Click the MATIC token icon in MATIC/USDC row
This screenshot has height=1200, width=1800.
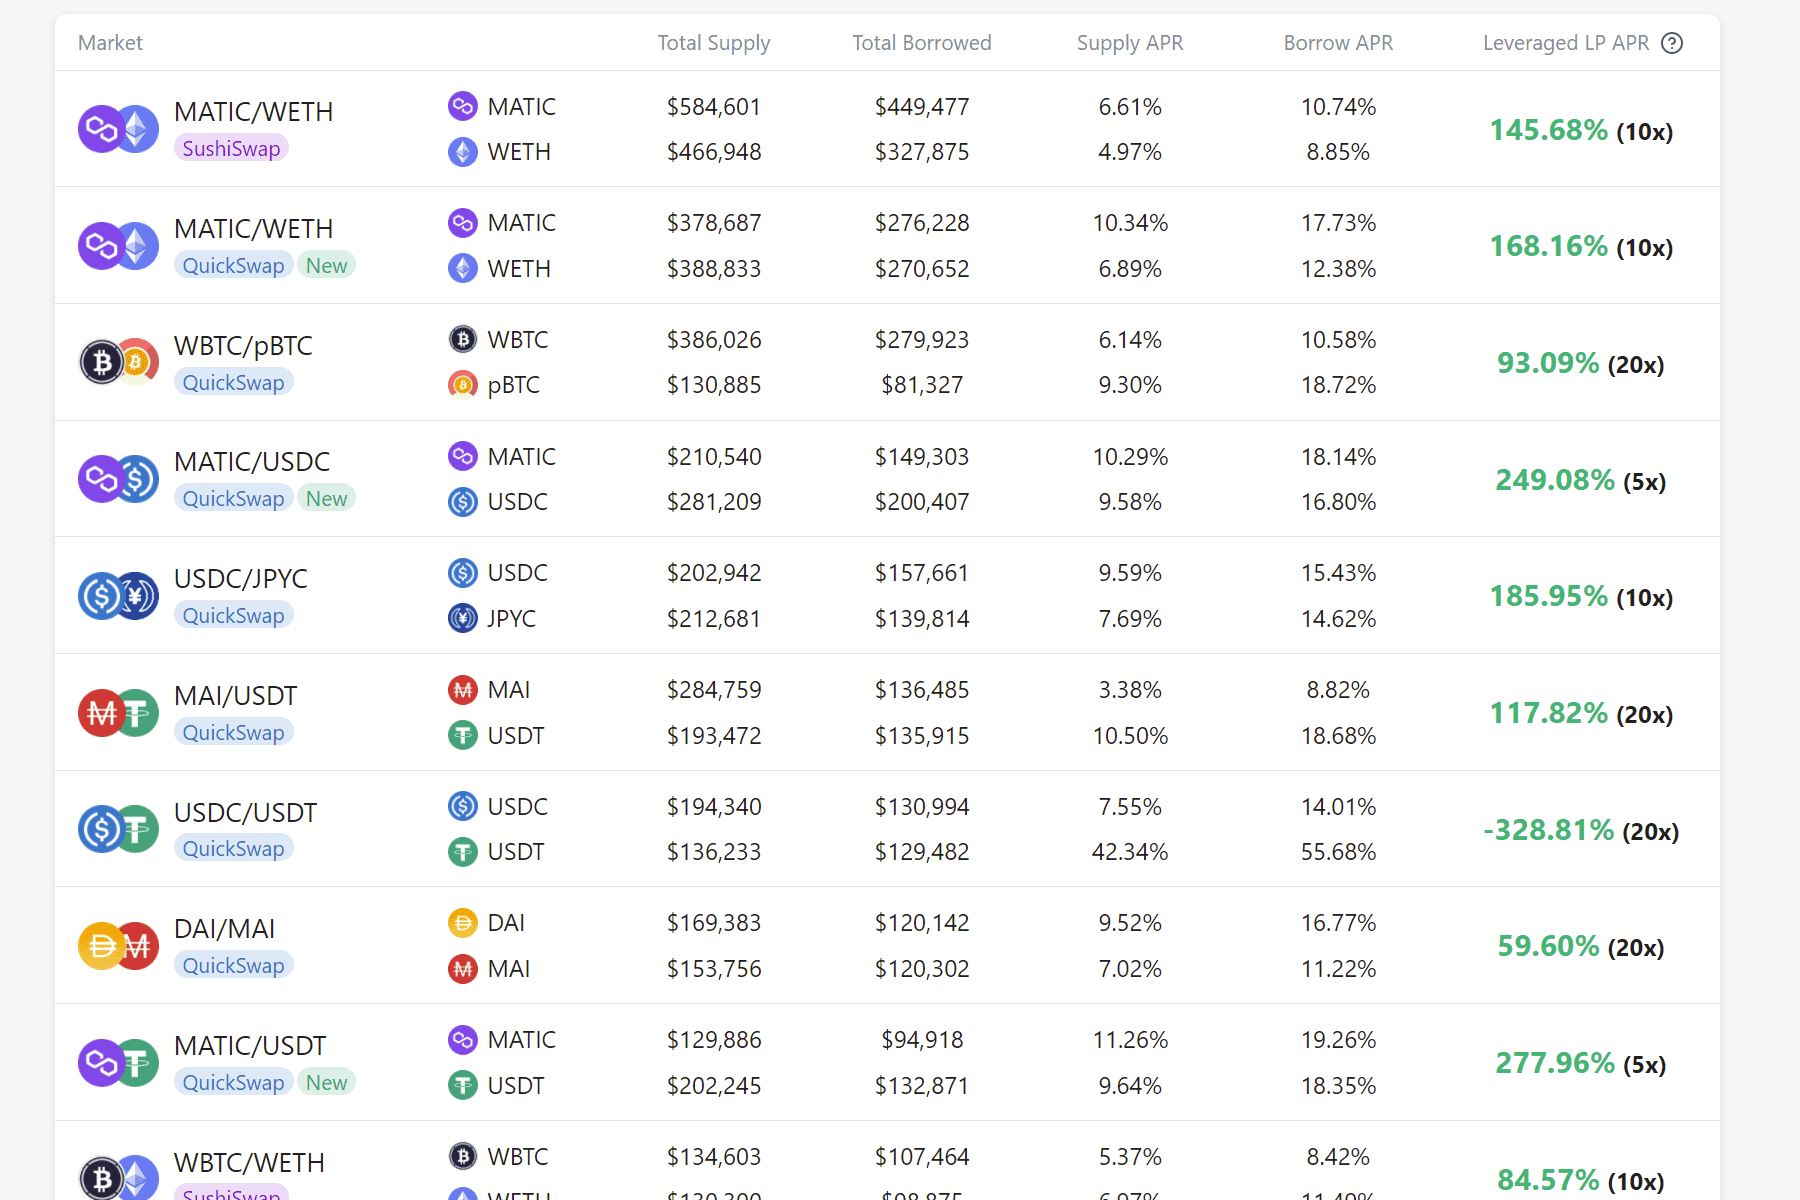[x=463, y=456]
